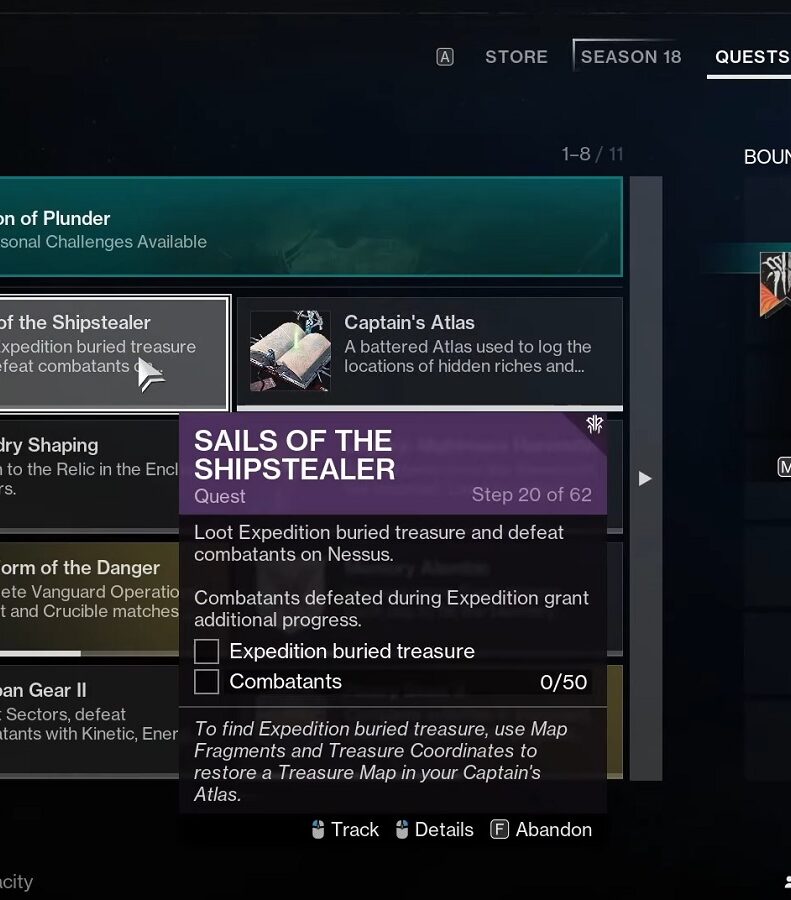Open the Store tab
The width and height of the screenshot is (791, 900).
516,57
